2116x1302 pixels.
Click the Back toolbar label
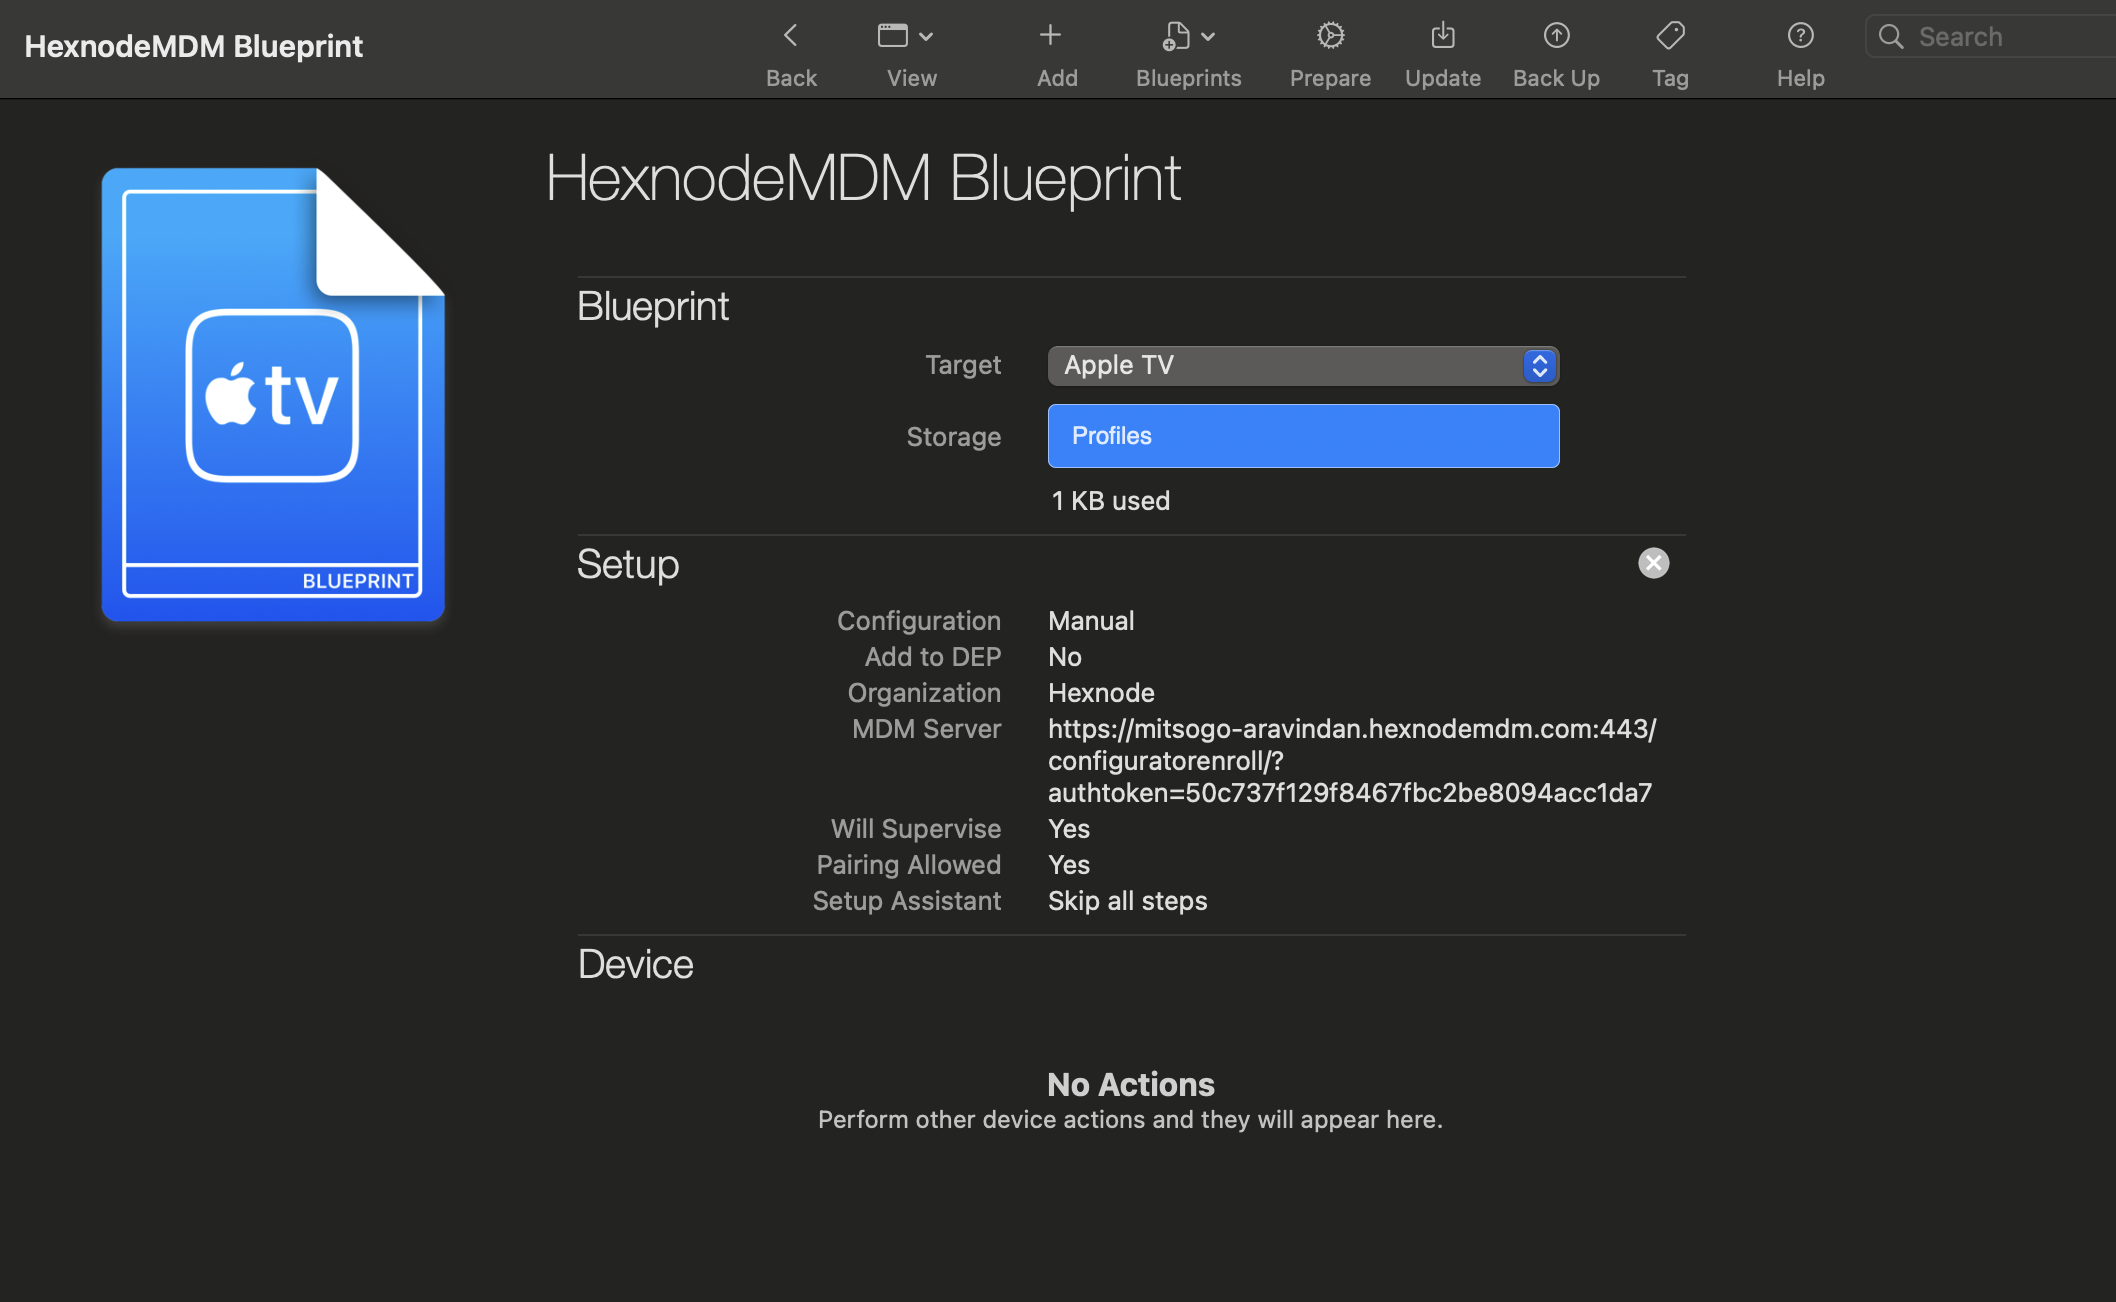(x=791, y=78)
